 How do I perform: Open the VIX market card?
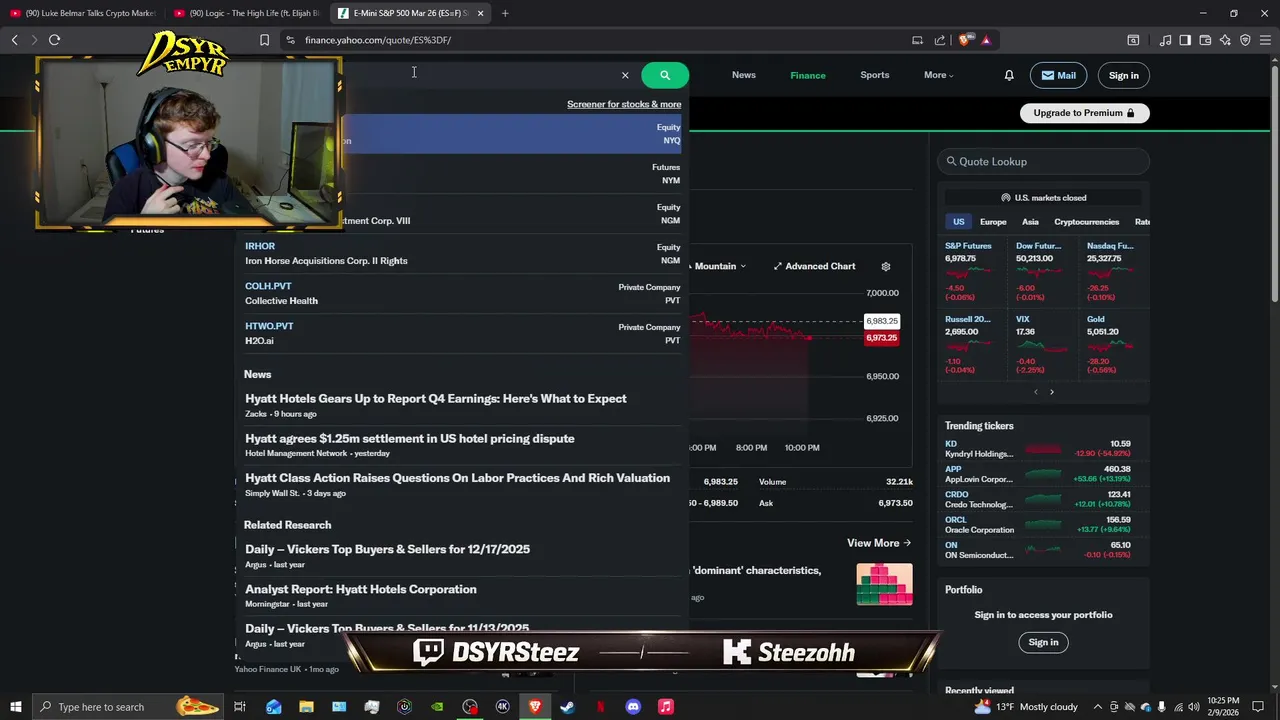pos(1042,343)
